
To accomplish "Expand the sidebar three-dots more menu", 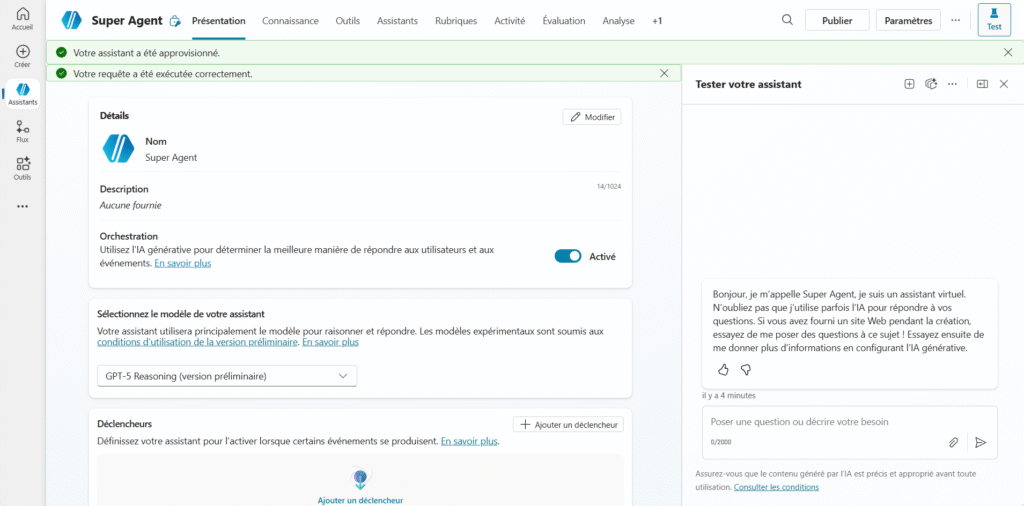I will (22, 206).
